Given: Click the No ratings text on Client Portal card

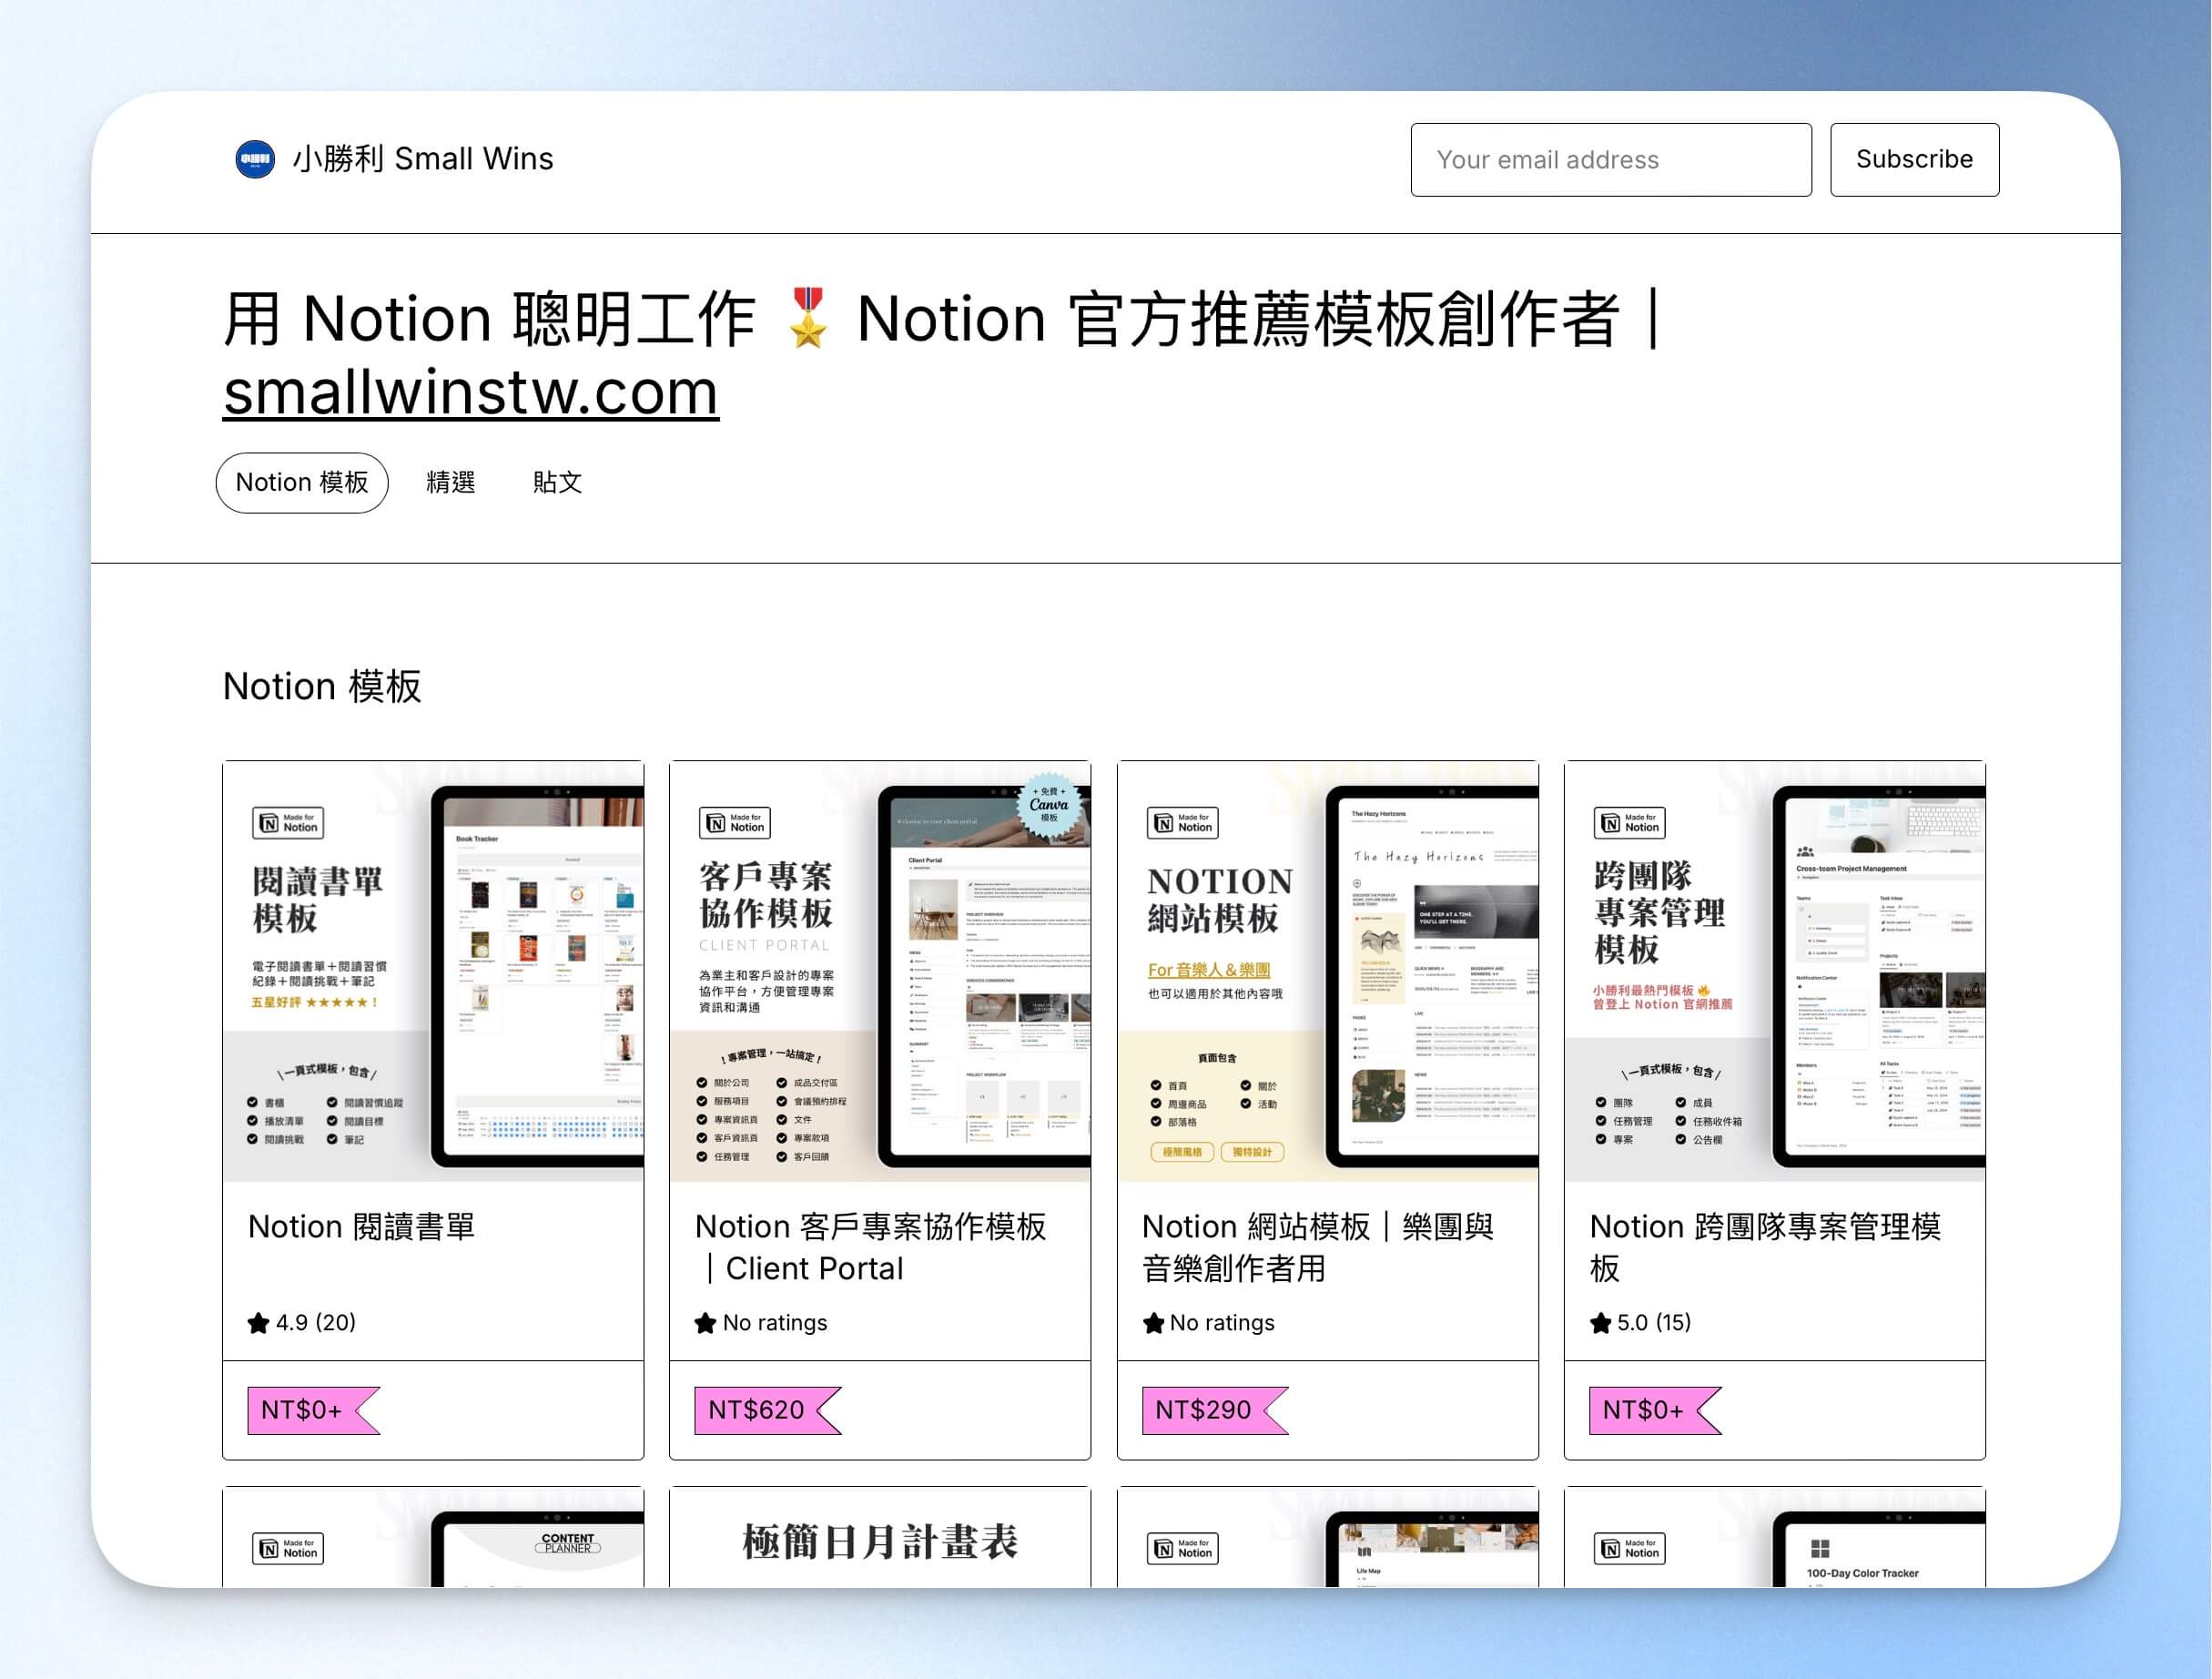Looking at the screenshot, I should point(775,1323).
